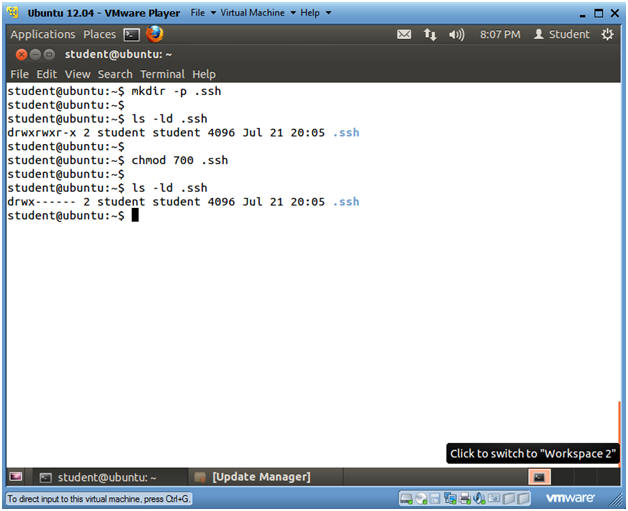Open Firefox from the top panel
Image resolution: width=628 pixels, height=511 pixels.
coord(155,34)
